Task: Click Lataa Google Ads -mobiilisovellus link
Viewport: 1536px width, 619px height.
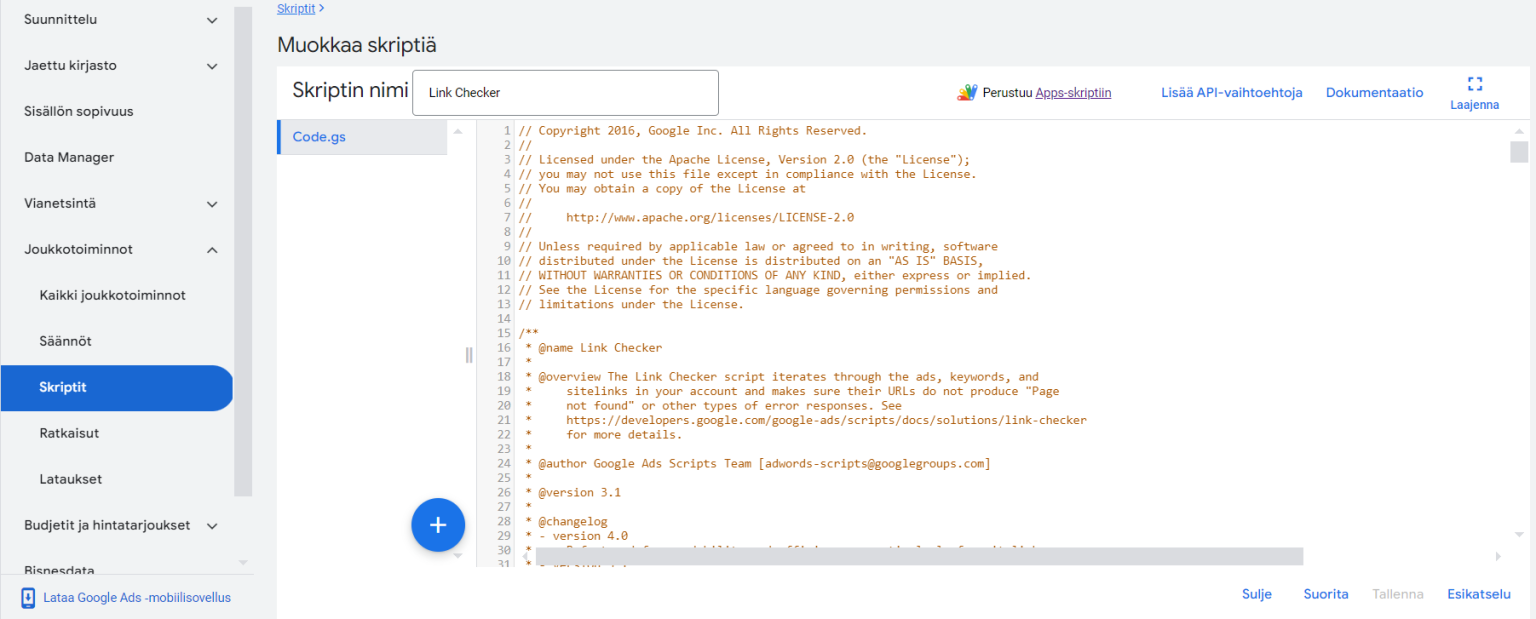Action: (x=137, y=598)
